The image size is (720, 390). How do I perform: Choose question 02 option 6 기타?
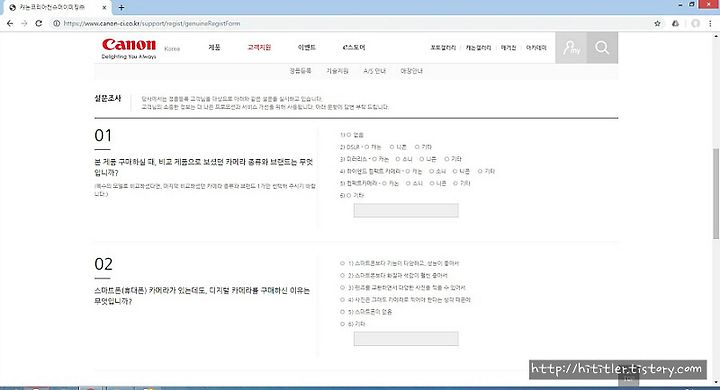(x=343, y=324)
